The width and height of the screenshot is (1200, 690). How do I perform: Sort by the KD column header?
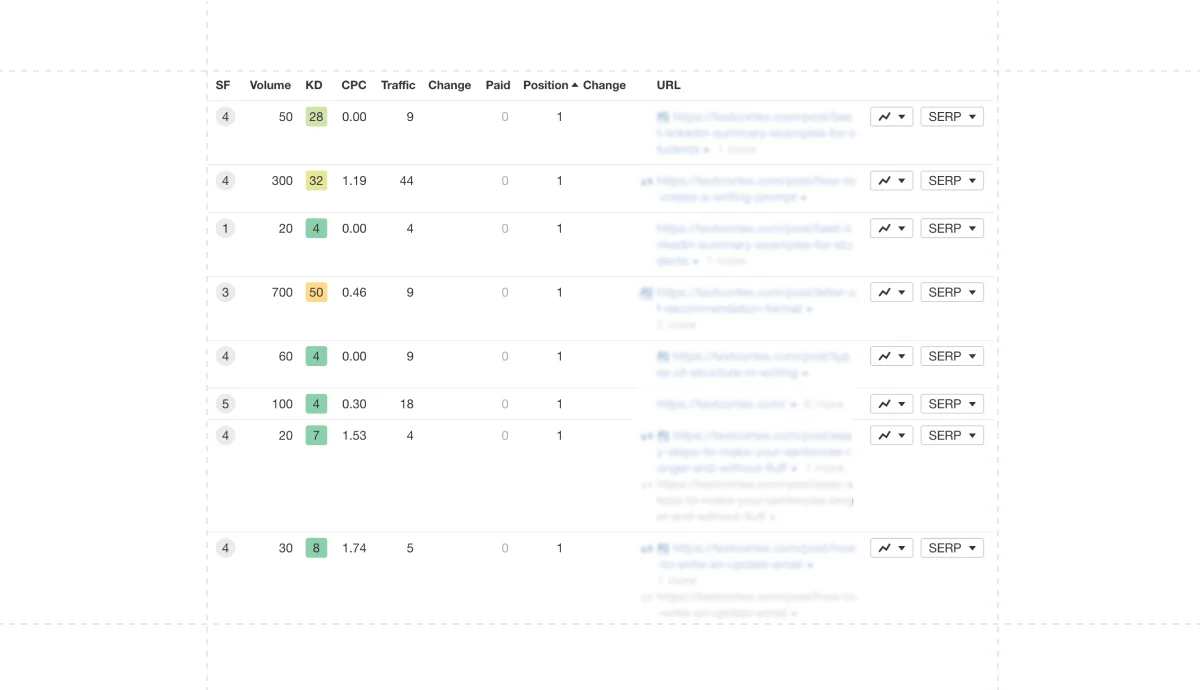tap(314, 86)
